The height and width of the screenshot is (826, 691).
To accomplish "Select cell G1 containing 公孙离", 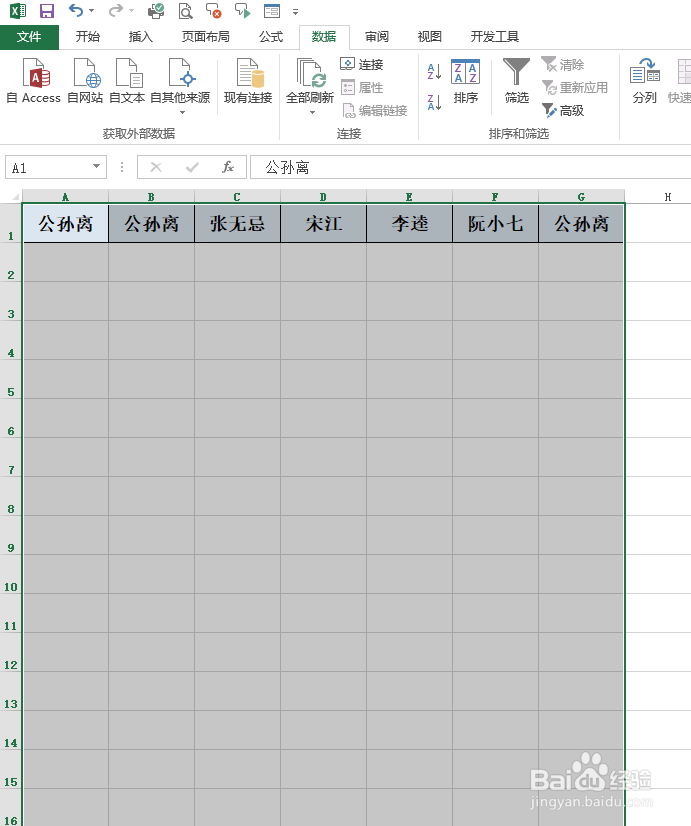I will (x=581, y=223).
